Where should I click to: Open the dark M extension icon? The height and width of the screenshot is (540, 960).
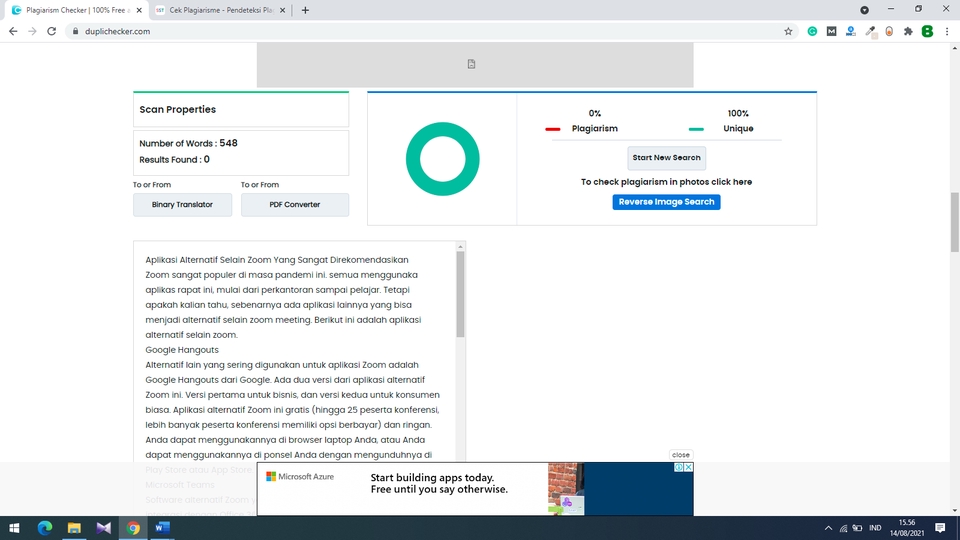831,31
